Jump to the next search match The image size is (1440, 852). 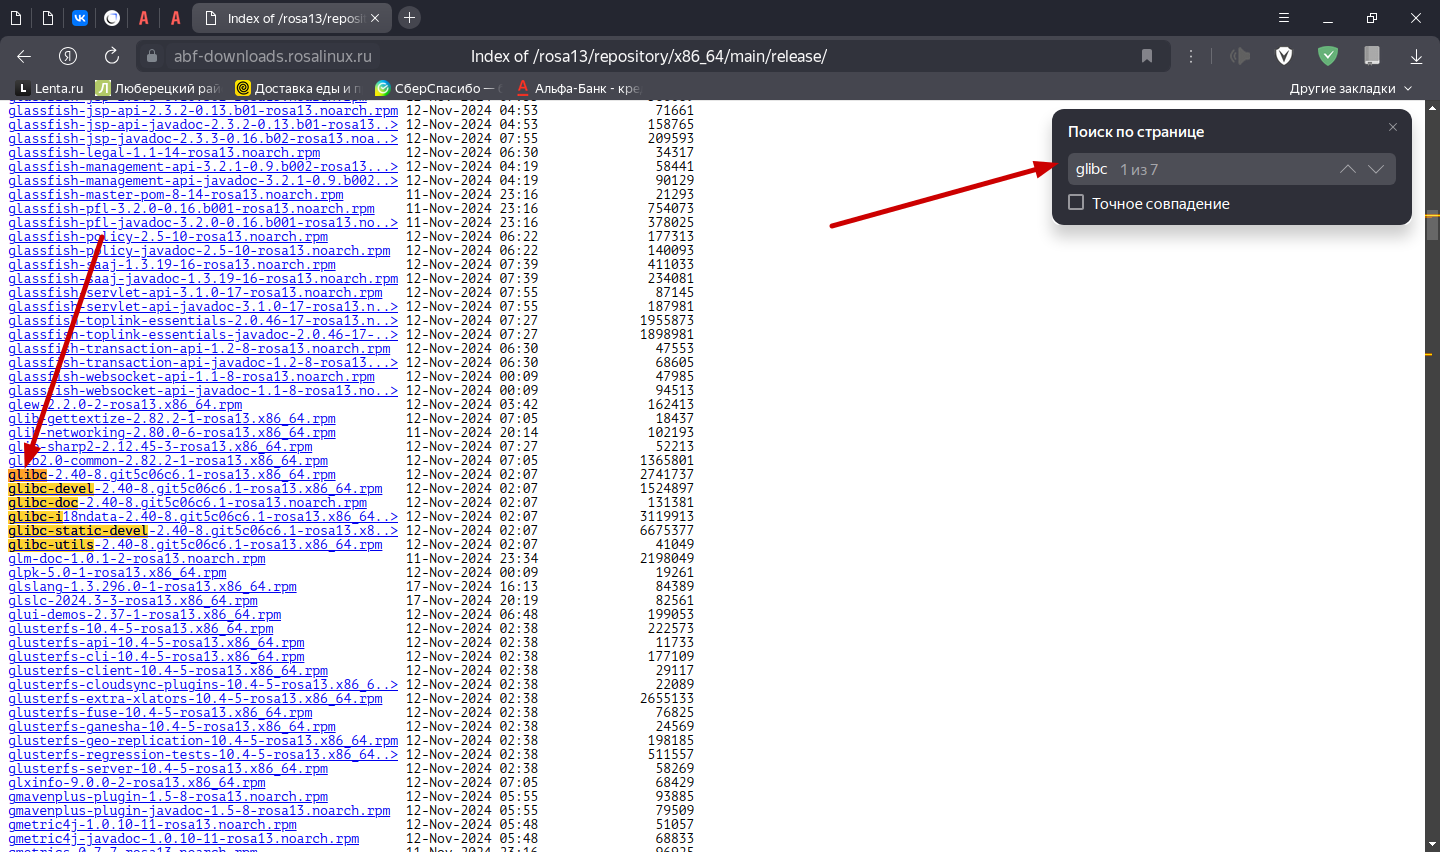click(x=1376, y=169)
